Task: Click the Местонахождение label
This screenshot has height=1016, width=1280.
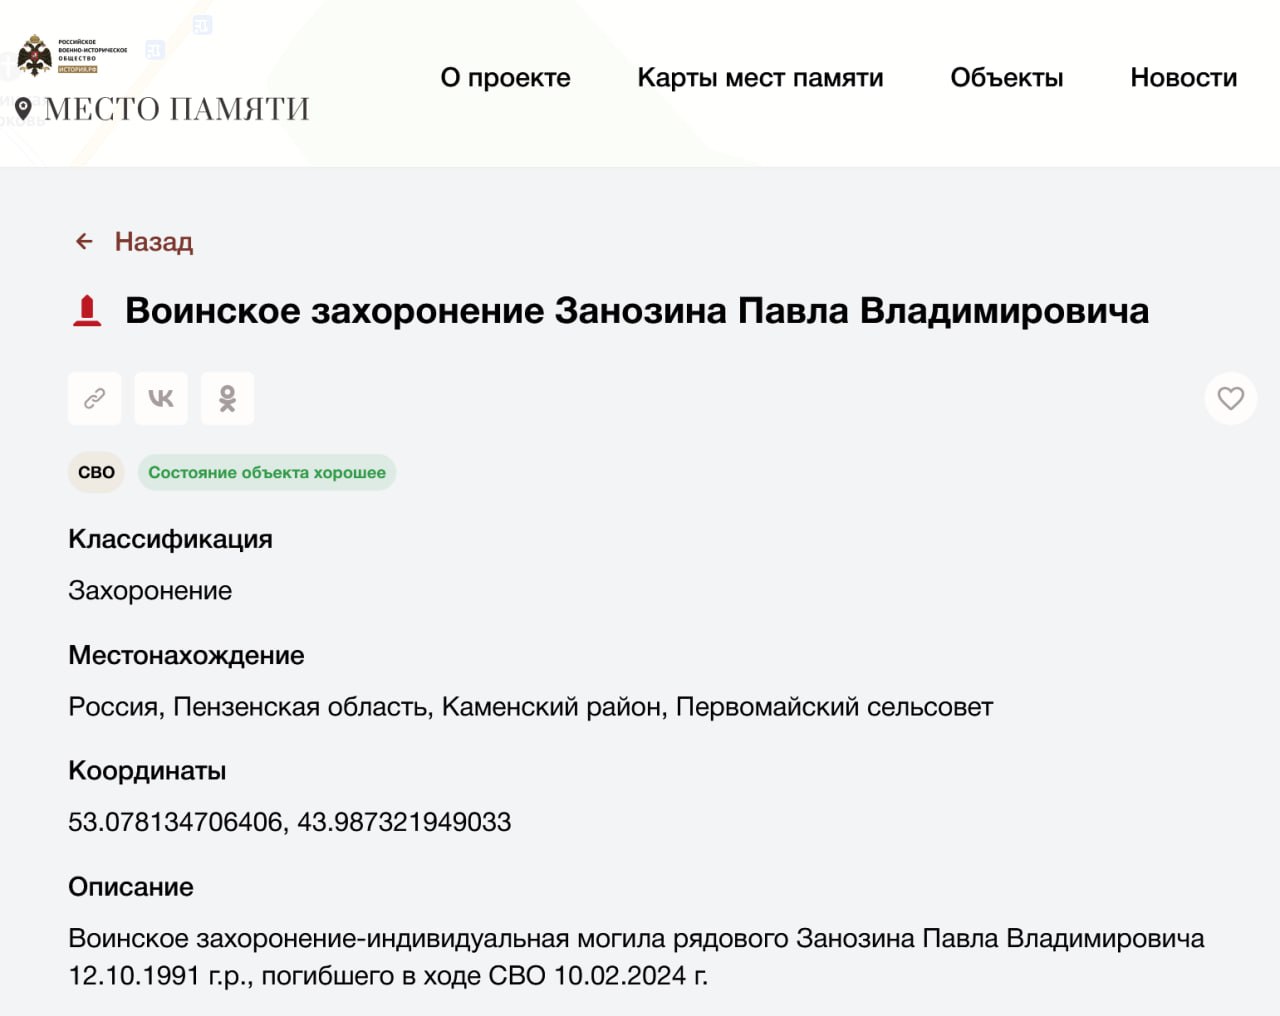Action: [186, 655]
